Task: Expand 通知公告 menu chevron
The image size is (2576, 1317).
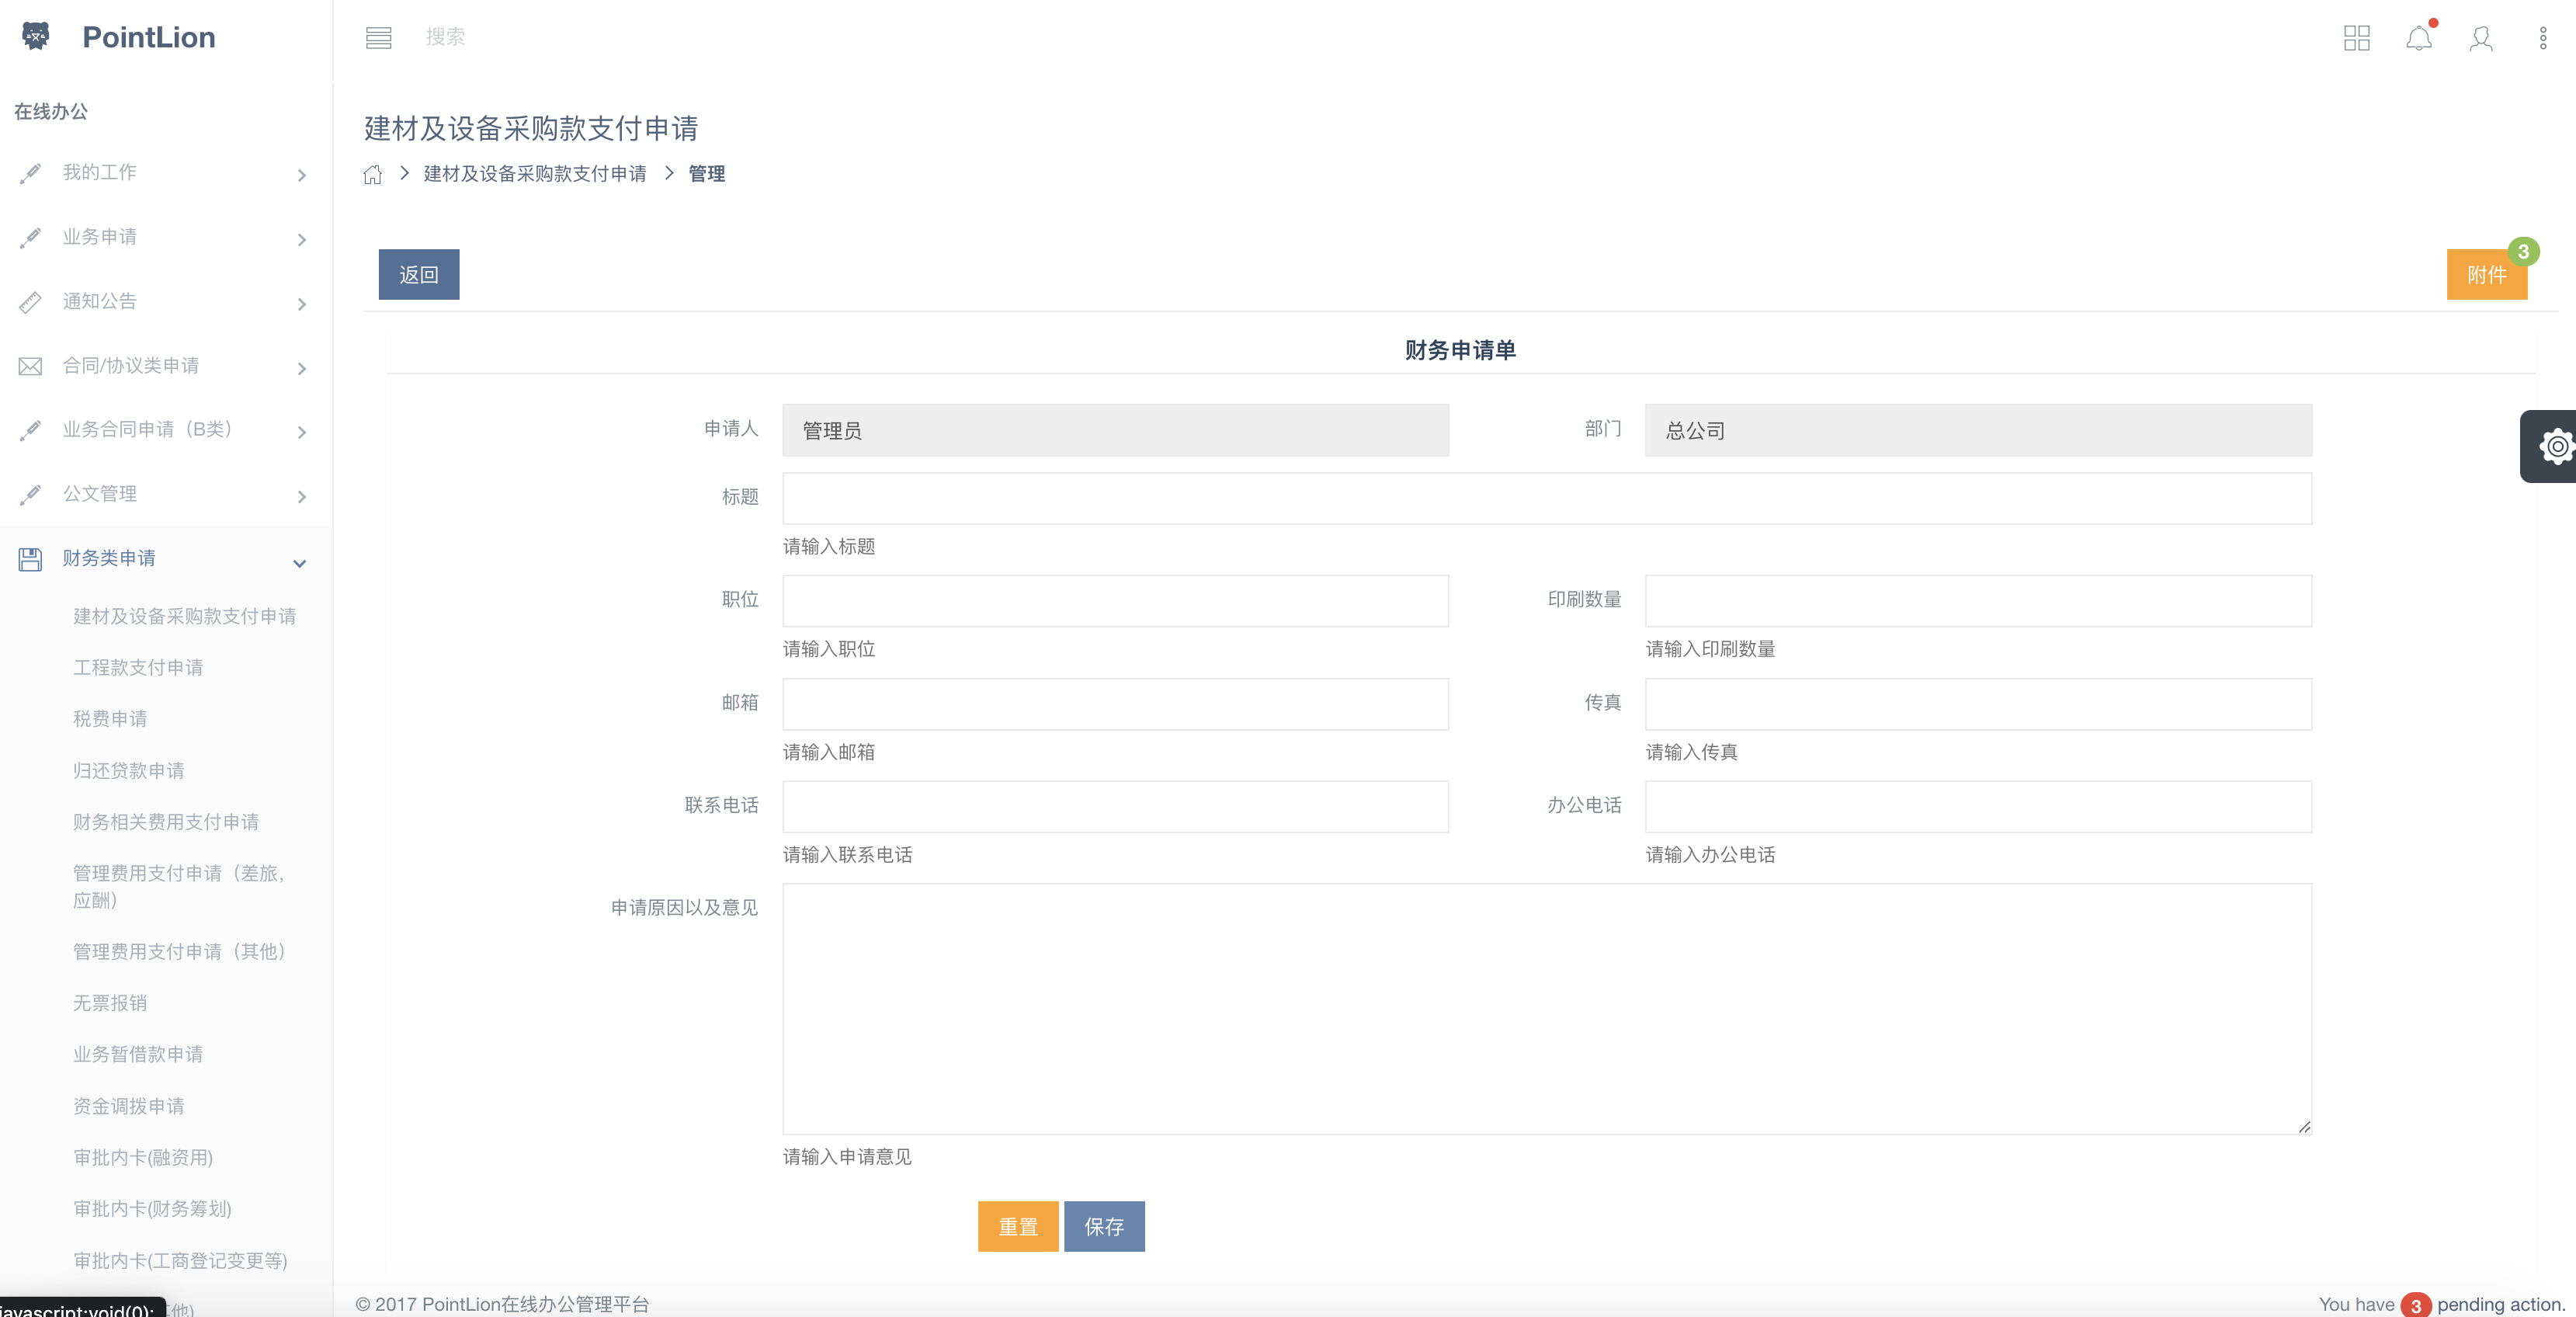Action: tap(301, 304)
